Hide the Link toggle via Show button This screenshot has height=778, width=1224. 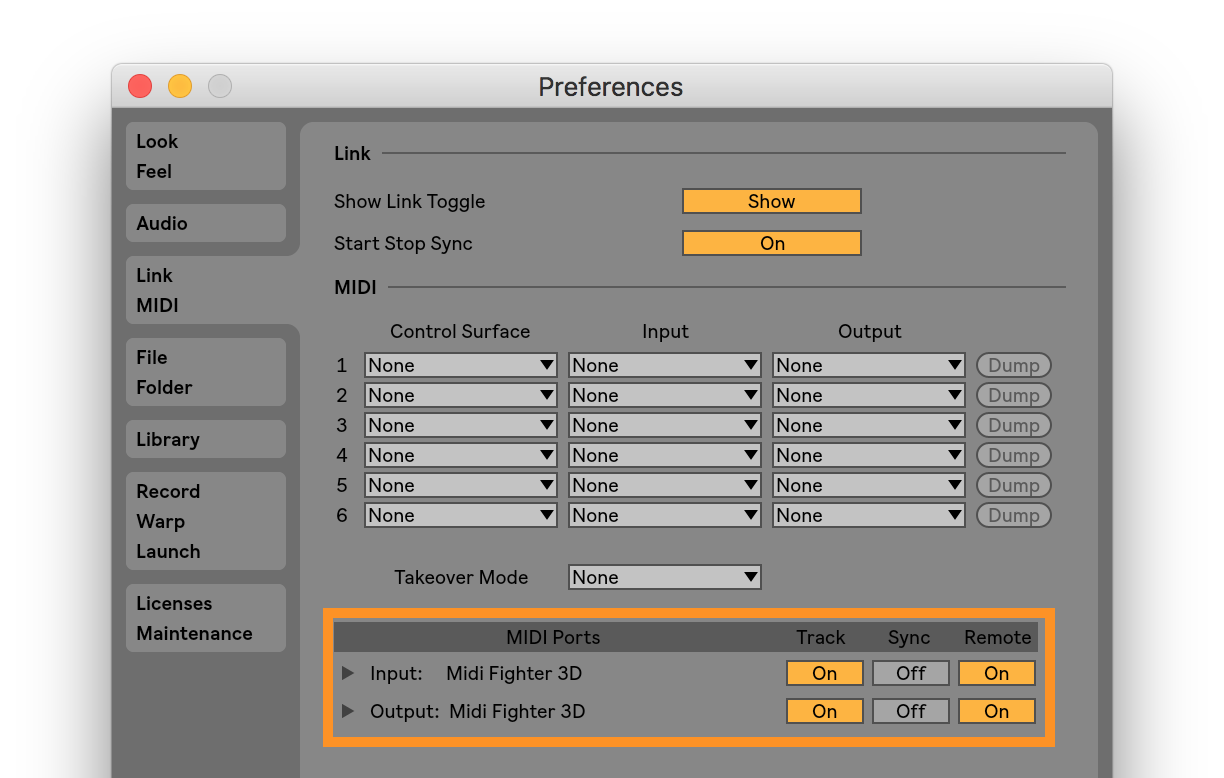[771, 200]
